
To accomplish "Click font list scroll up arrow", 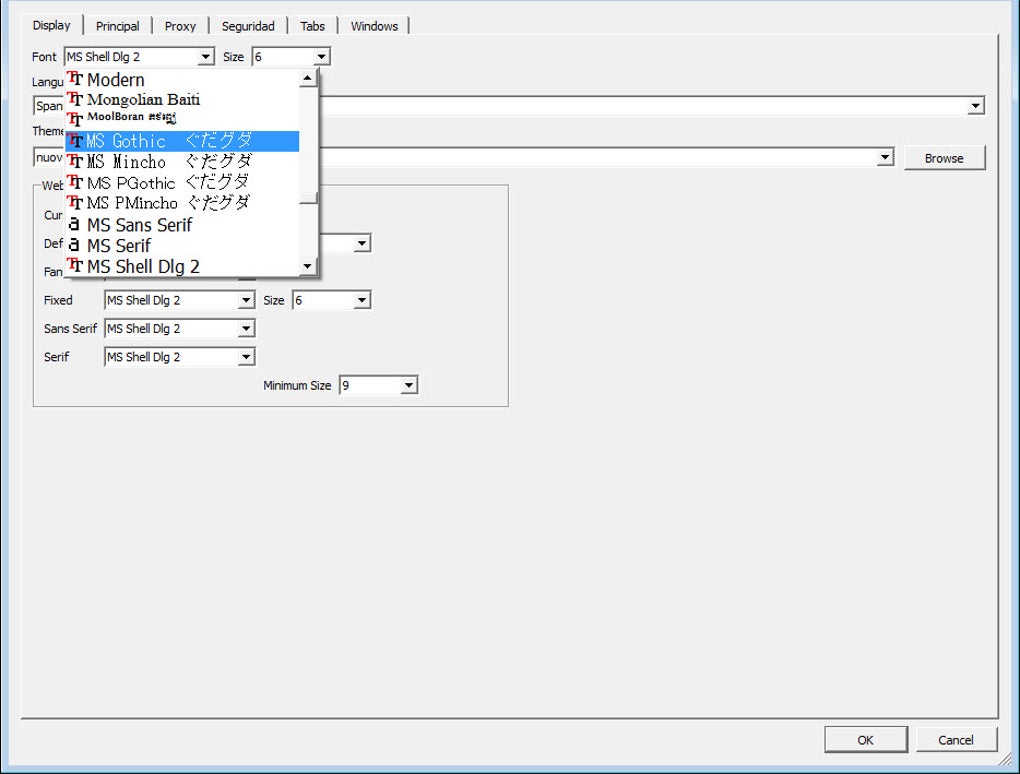I will 308,78.
